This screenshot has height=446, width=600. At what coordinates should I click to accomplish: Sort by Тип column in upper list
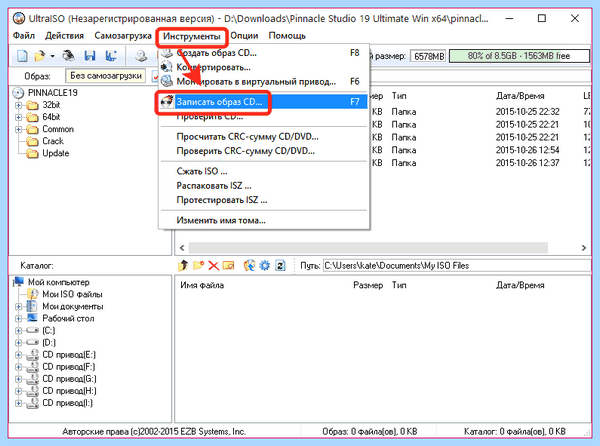click(399, 96)
